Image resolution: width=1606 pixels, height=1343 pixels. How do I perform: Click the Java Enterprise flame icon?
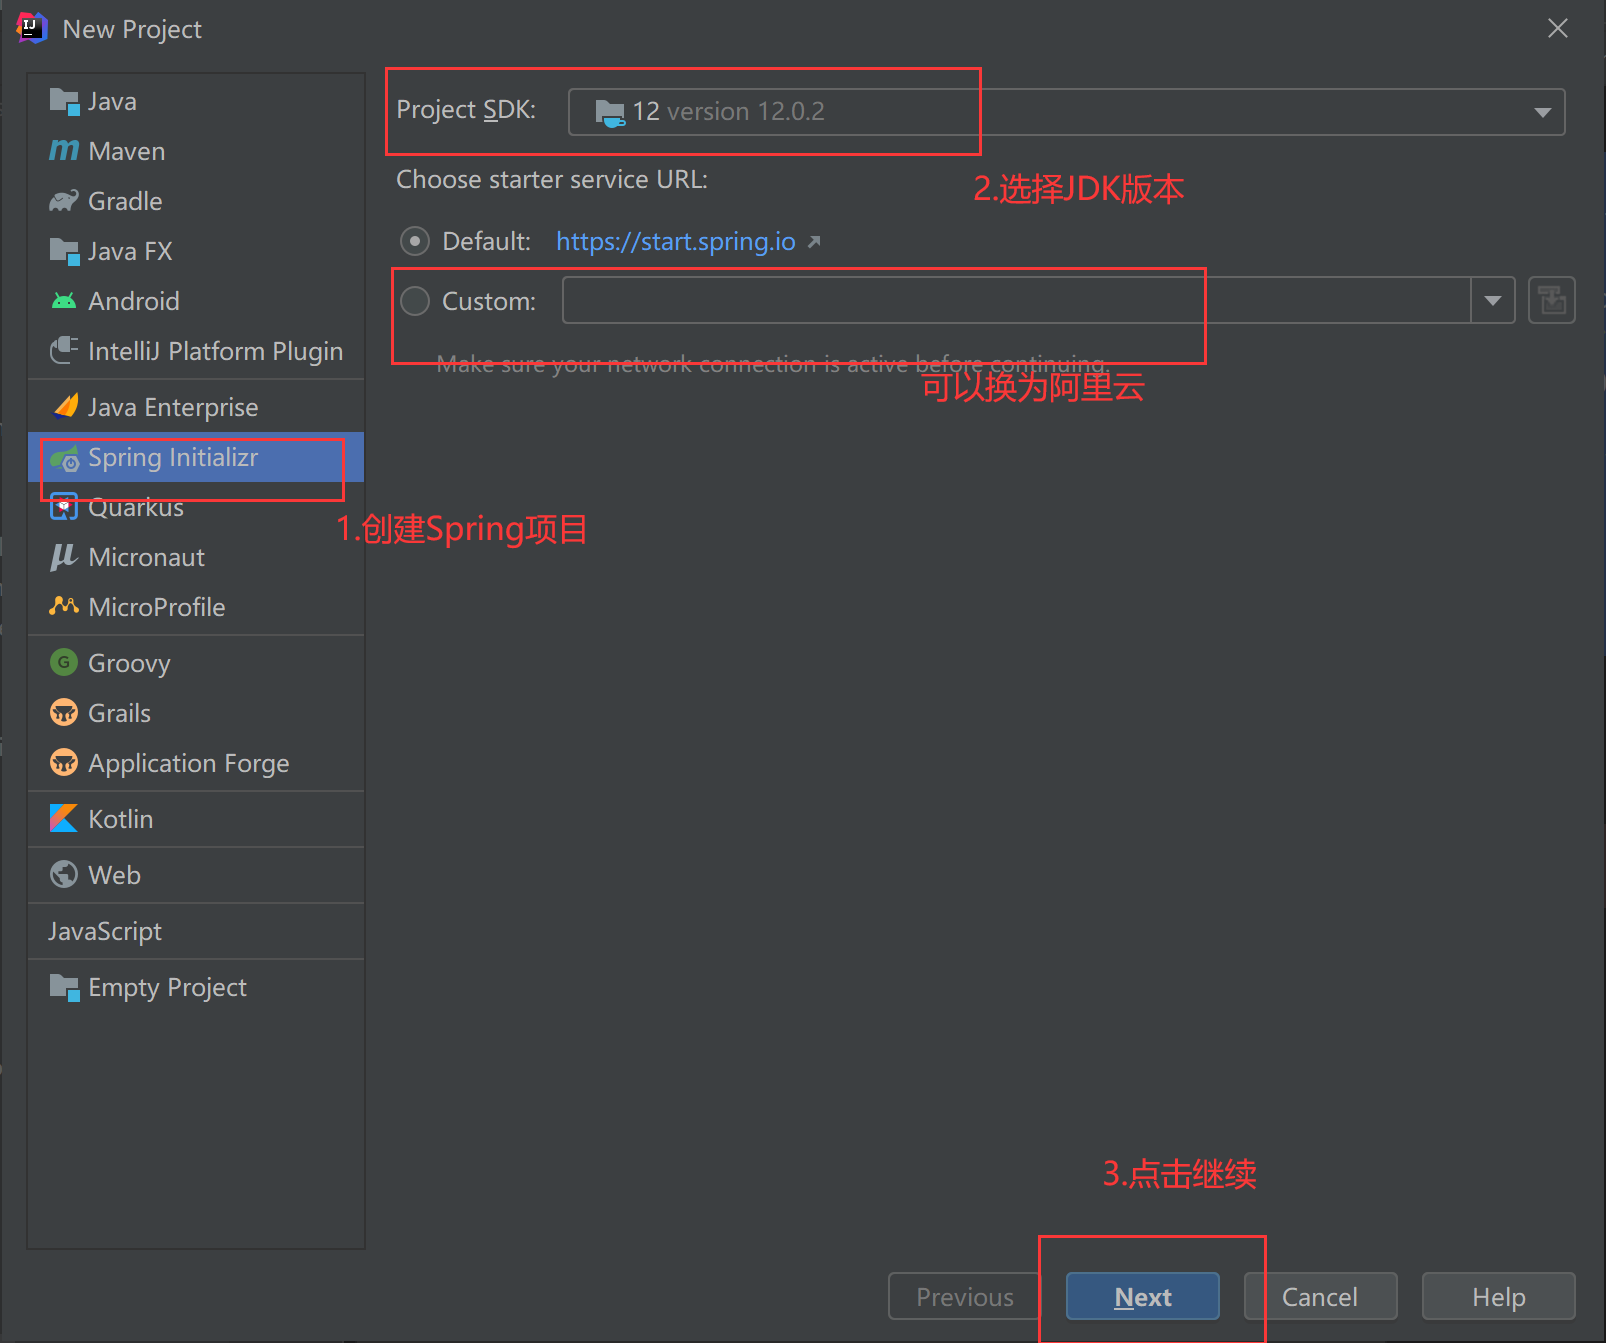66,406
